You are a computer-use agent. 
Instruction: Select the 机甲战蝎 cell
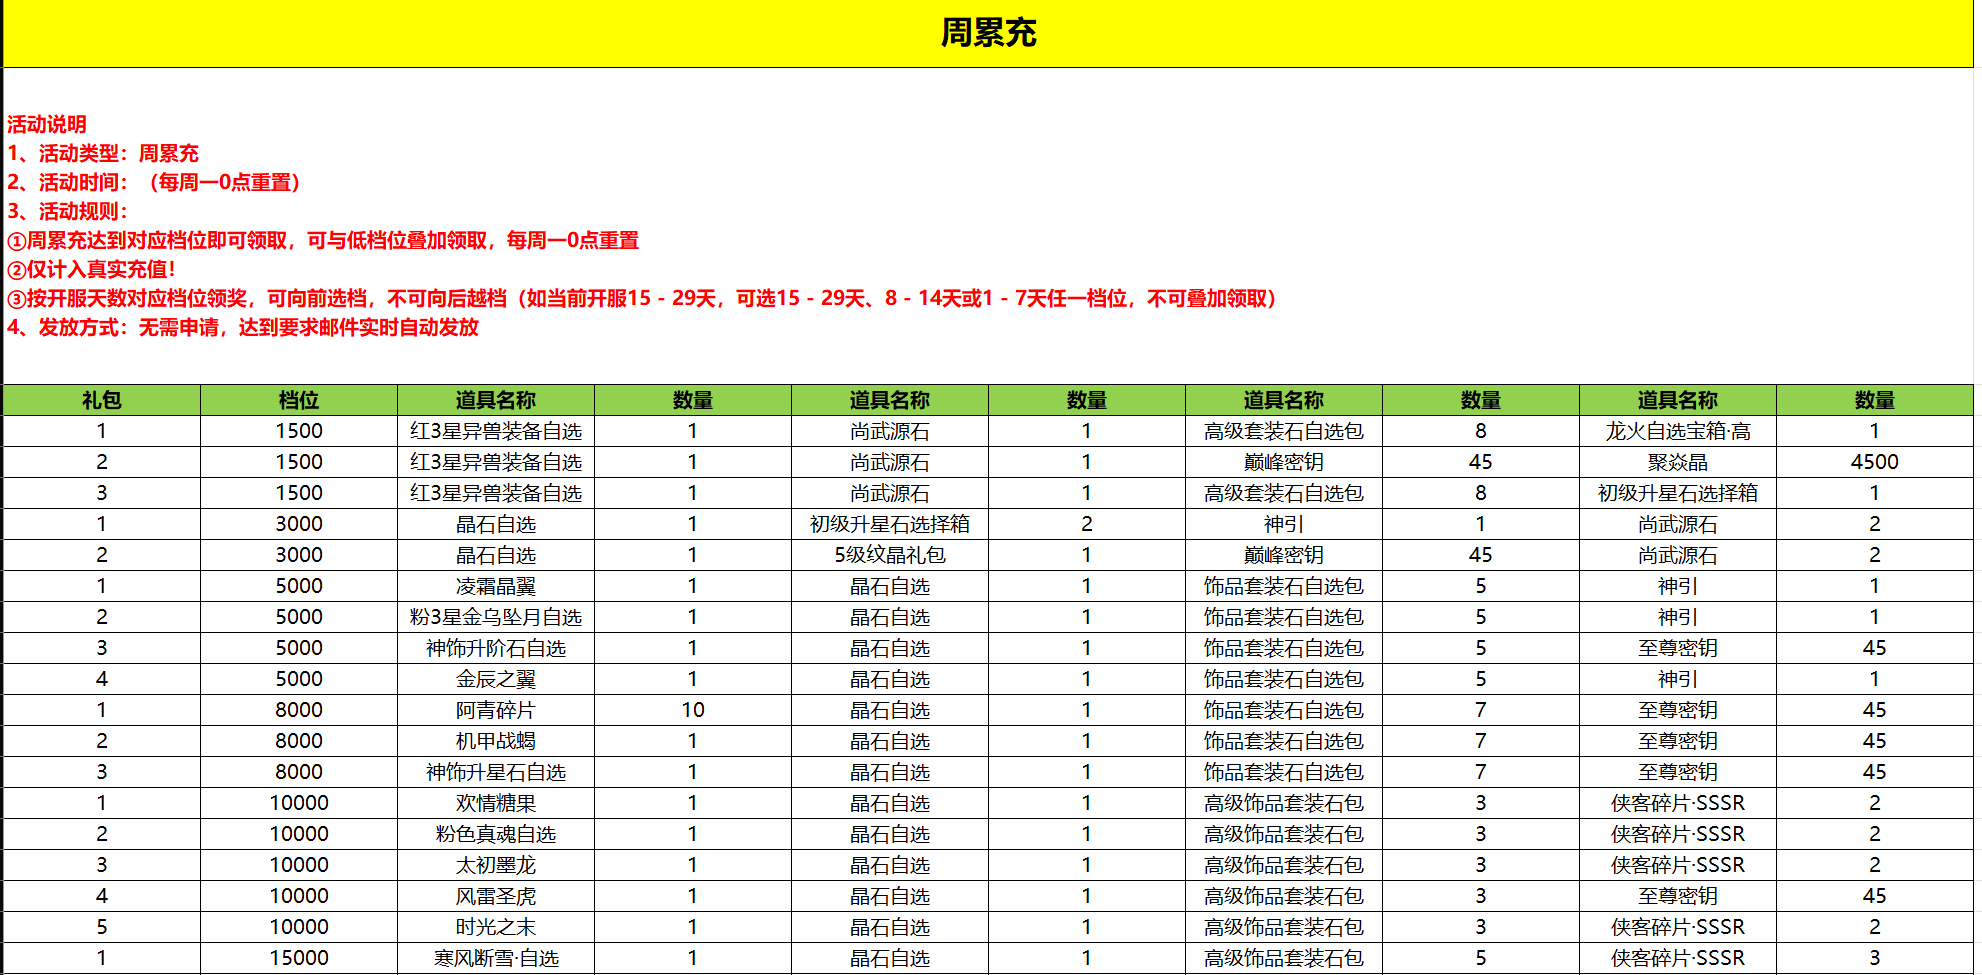[x=495, y=741]
